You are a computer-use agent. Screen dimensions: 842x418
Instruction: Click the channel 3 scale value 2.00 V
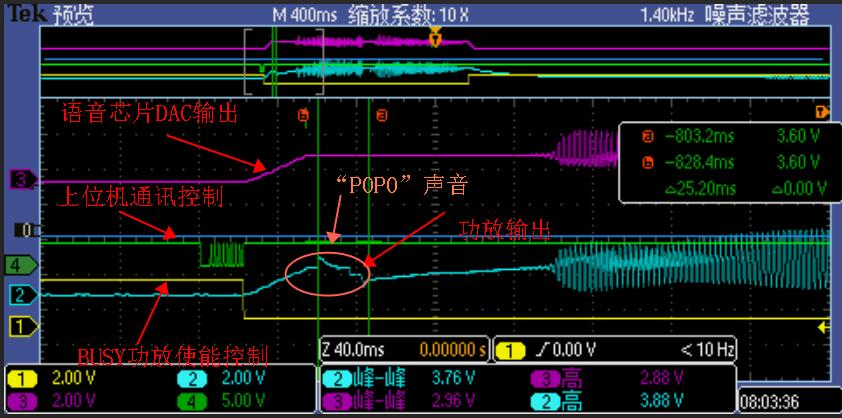pyautogui.click(x=72, y=400)
